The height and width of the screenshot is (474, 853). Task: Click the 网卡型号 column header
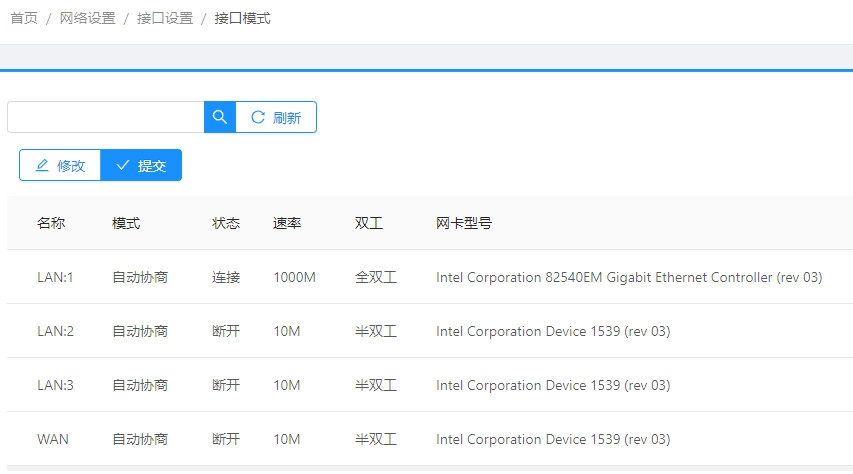463,223
